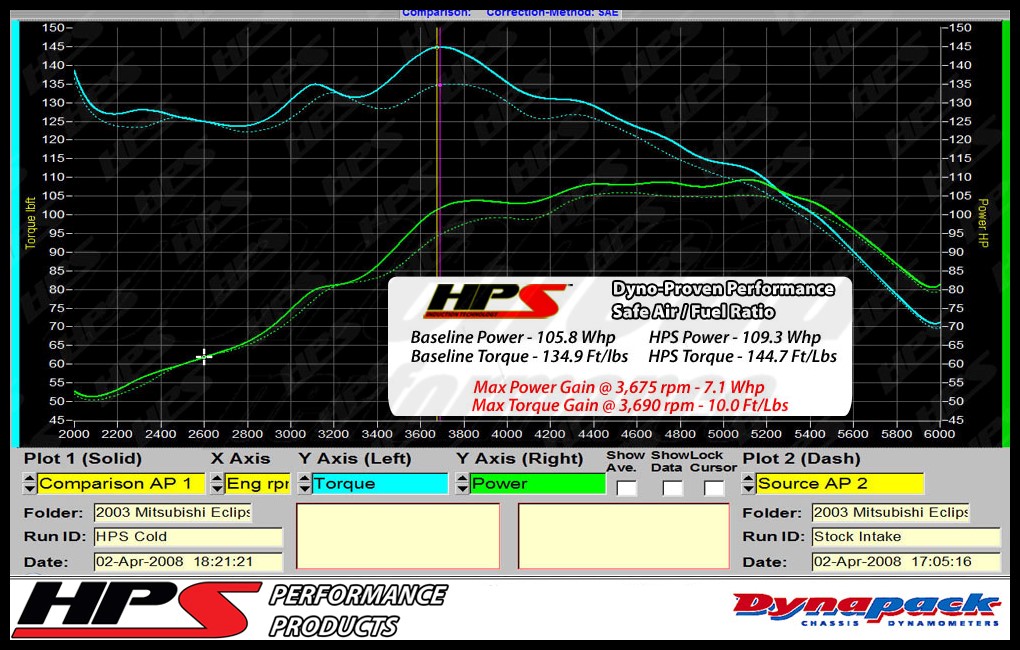The width and height of the screenshot is (1020, 650).
Task: Click the Plot 1 selector spinner arrows
Action: point(29,483)
